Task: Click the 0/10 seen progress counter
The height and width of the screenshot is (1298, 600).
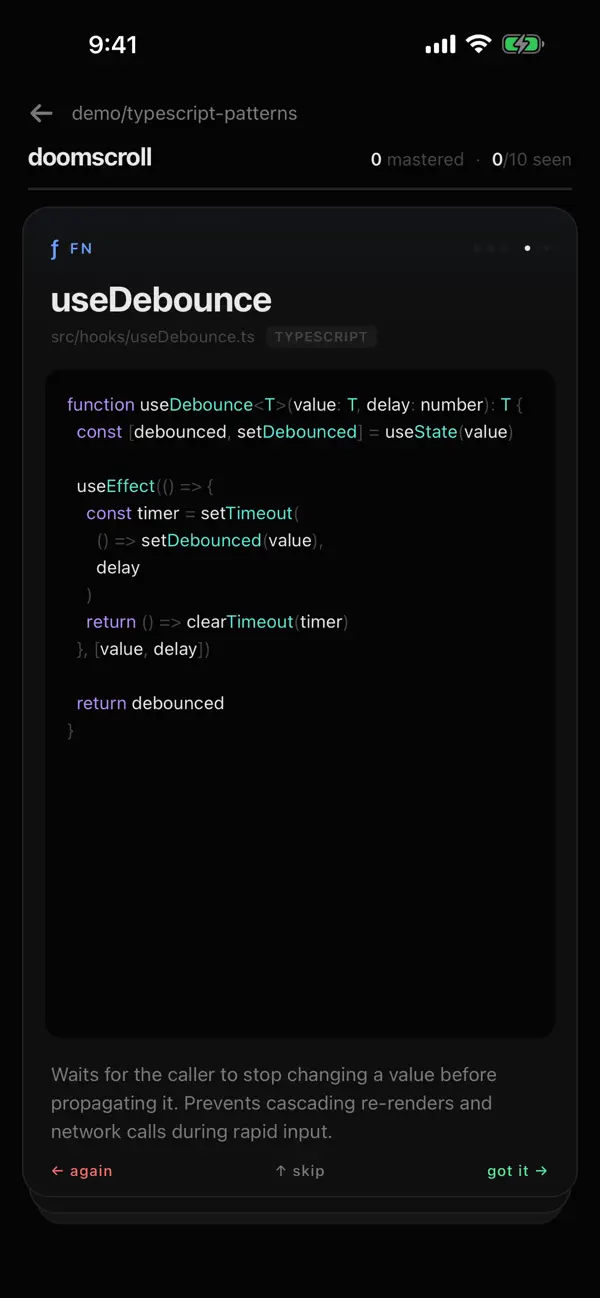Action: [531, 159]
